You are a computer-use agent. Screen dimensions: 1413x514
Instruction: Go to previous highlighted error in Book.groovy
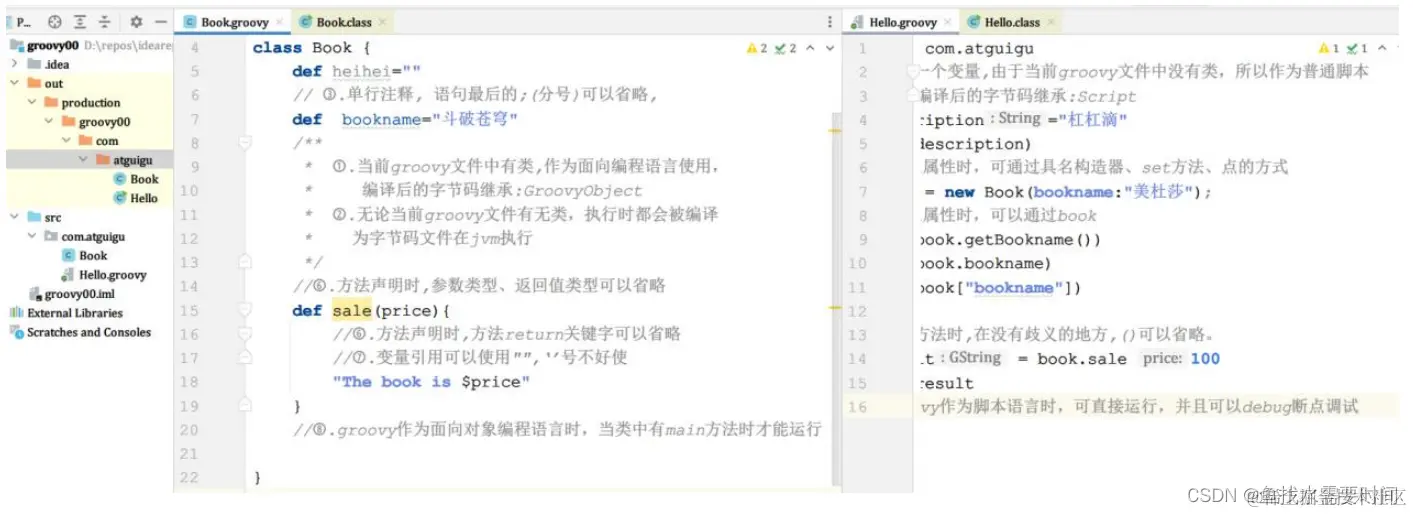click(811, 48)
